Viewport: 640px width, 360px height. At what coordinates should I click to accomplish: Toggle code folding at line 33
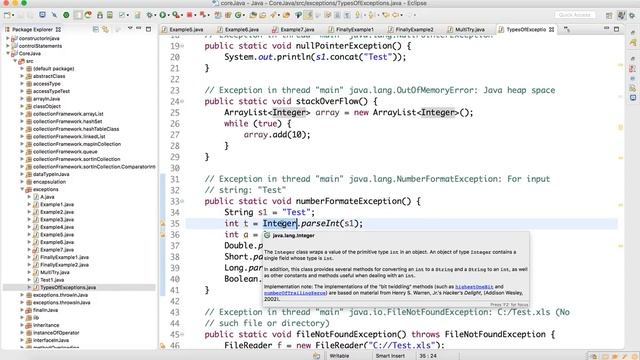(182, 201)
